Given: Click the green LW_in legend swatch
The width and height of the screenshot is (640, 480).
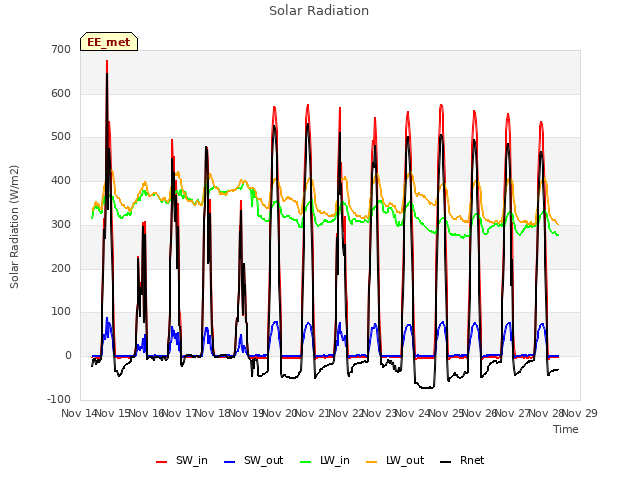Looking at the screenshot, I should pos(306,462).
